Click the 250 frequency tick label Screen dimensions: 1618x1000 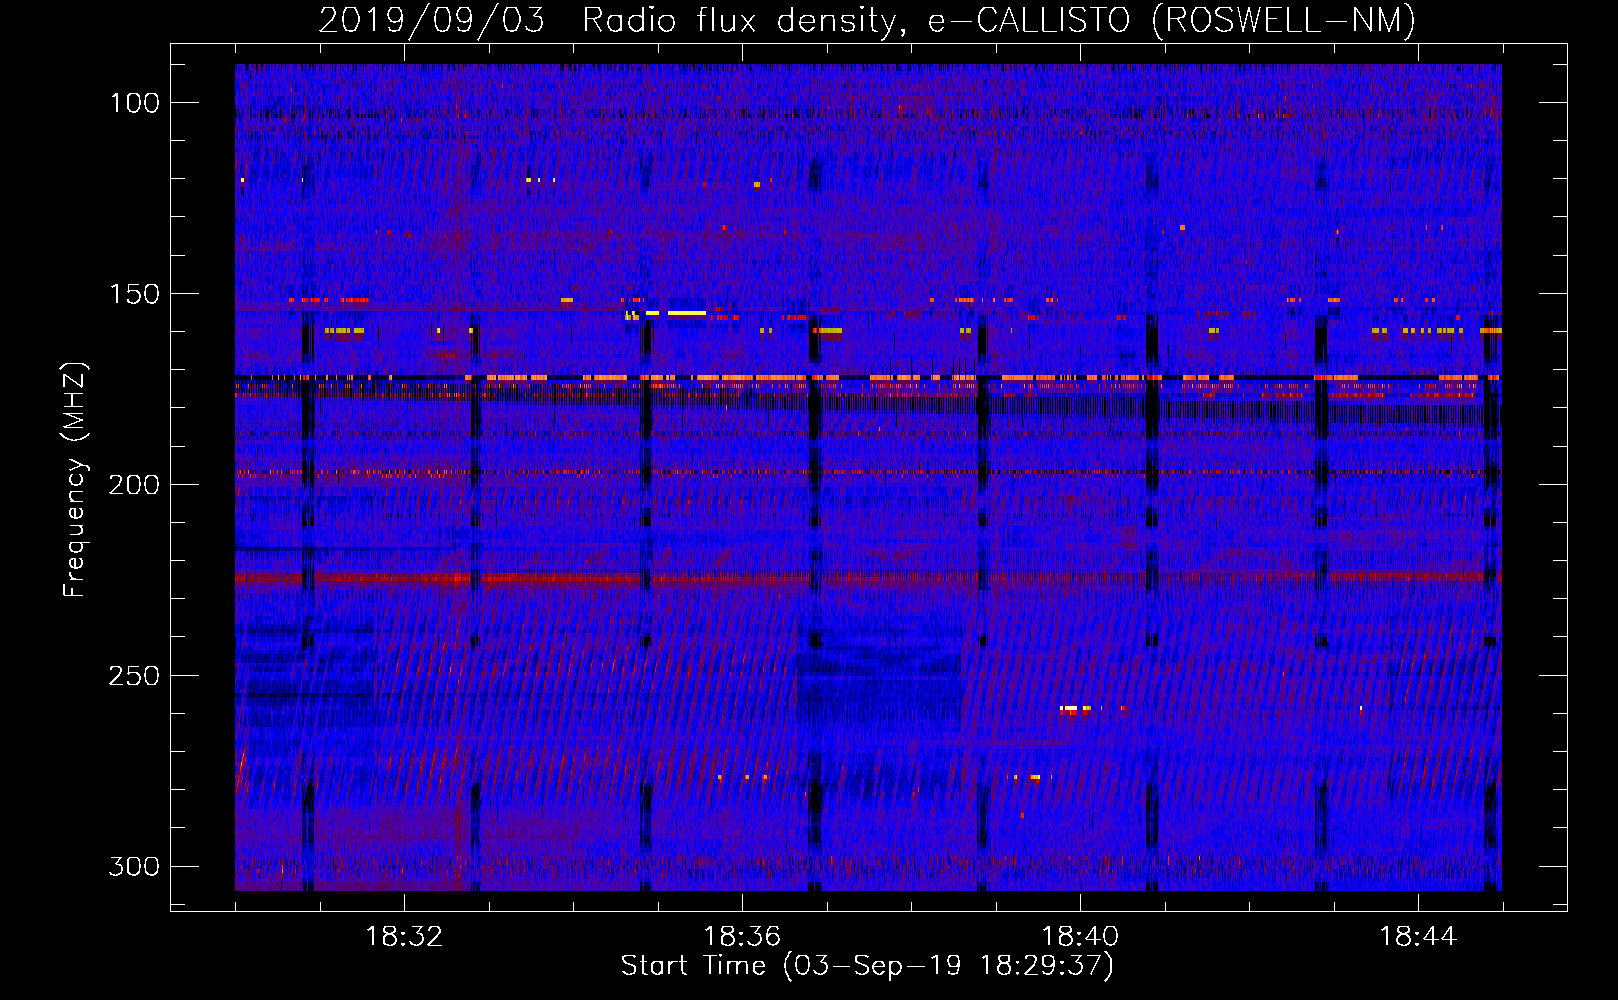pyautogui.click(x=135, y=676)
